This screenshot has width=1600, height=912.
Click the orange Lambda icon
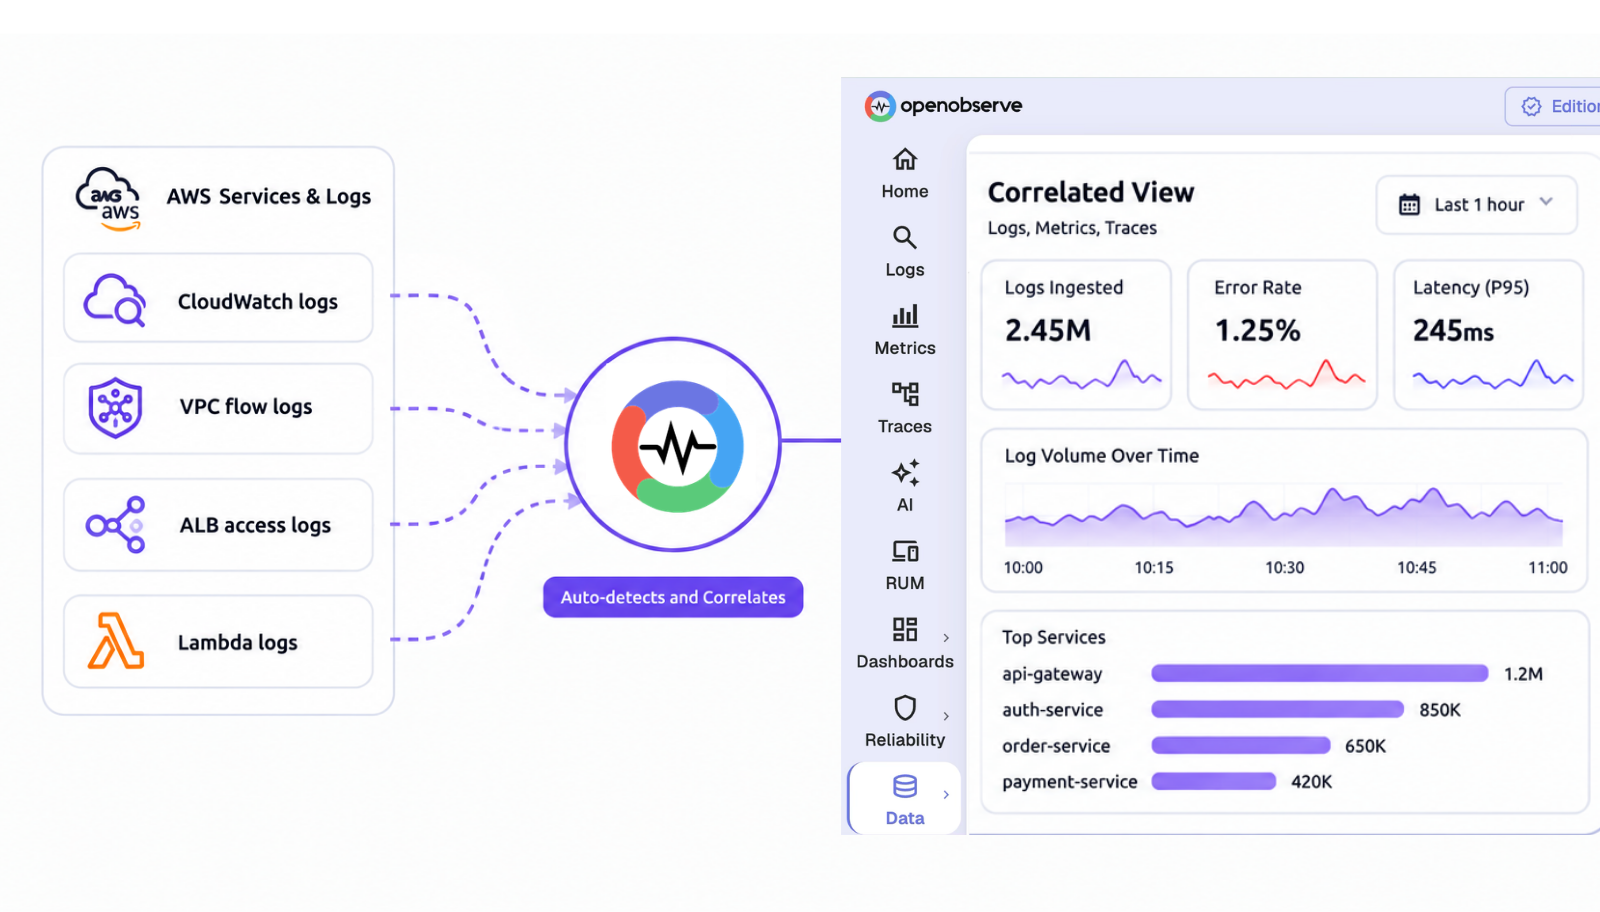[x=116, y=641]
